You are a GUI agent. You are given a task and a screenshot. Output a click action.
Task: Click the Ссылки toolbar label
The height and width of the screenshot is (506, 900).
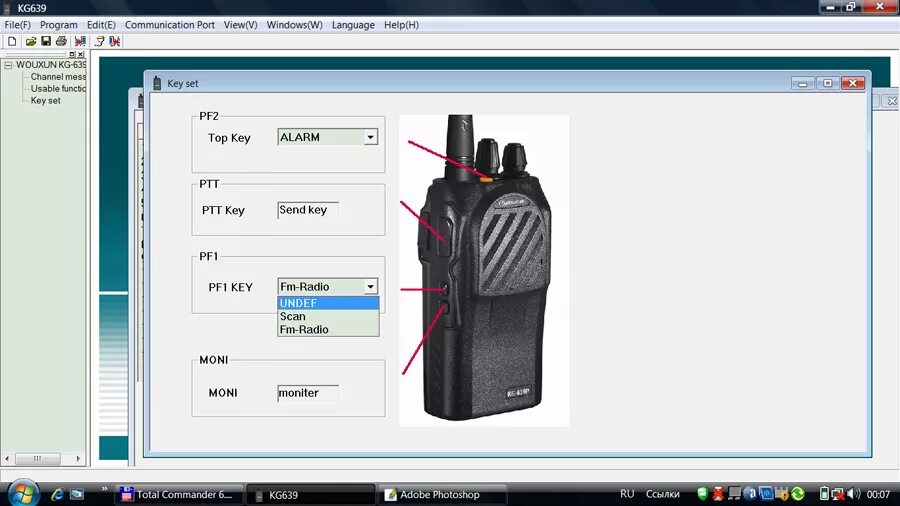662,494
